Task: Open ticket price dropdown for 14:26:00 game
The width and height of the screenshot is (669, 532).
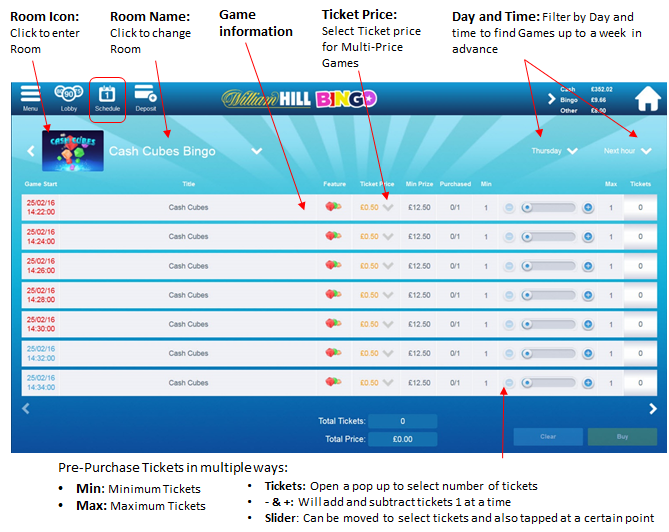Action: click(388, 266)
